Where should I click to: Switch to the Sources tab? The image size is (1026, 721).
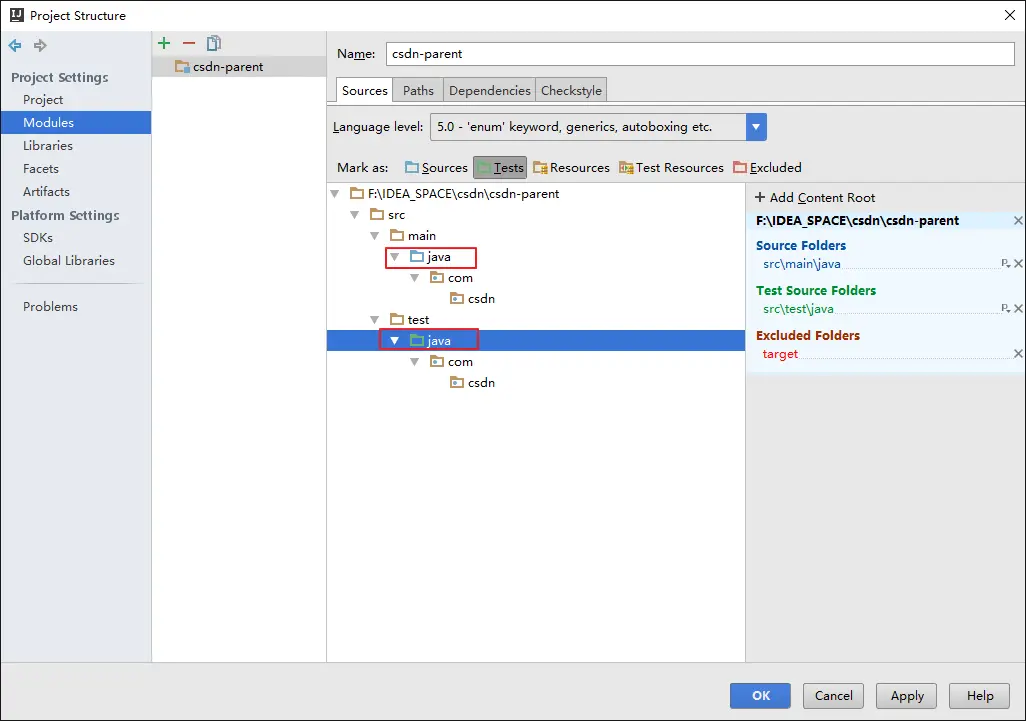[364, 90]
